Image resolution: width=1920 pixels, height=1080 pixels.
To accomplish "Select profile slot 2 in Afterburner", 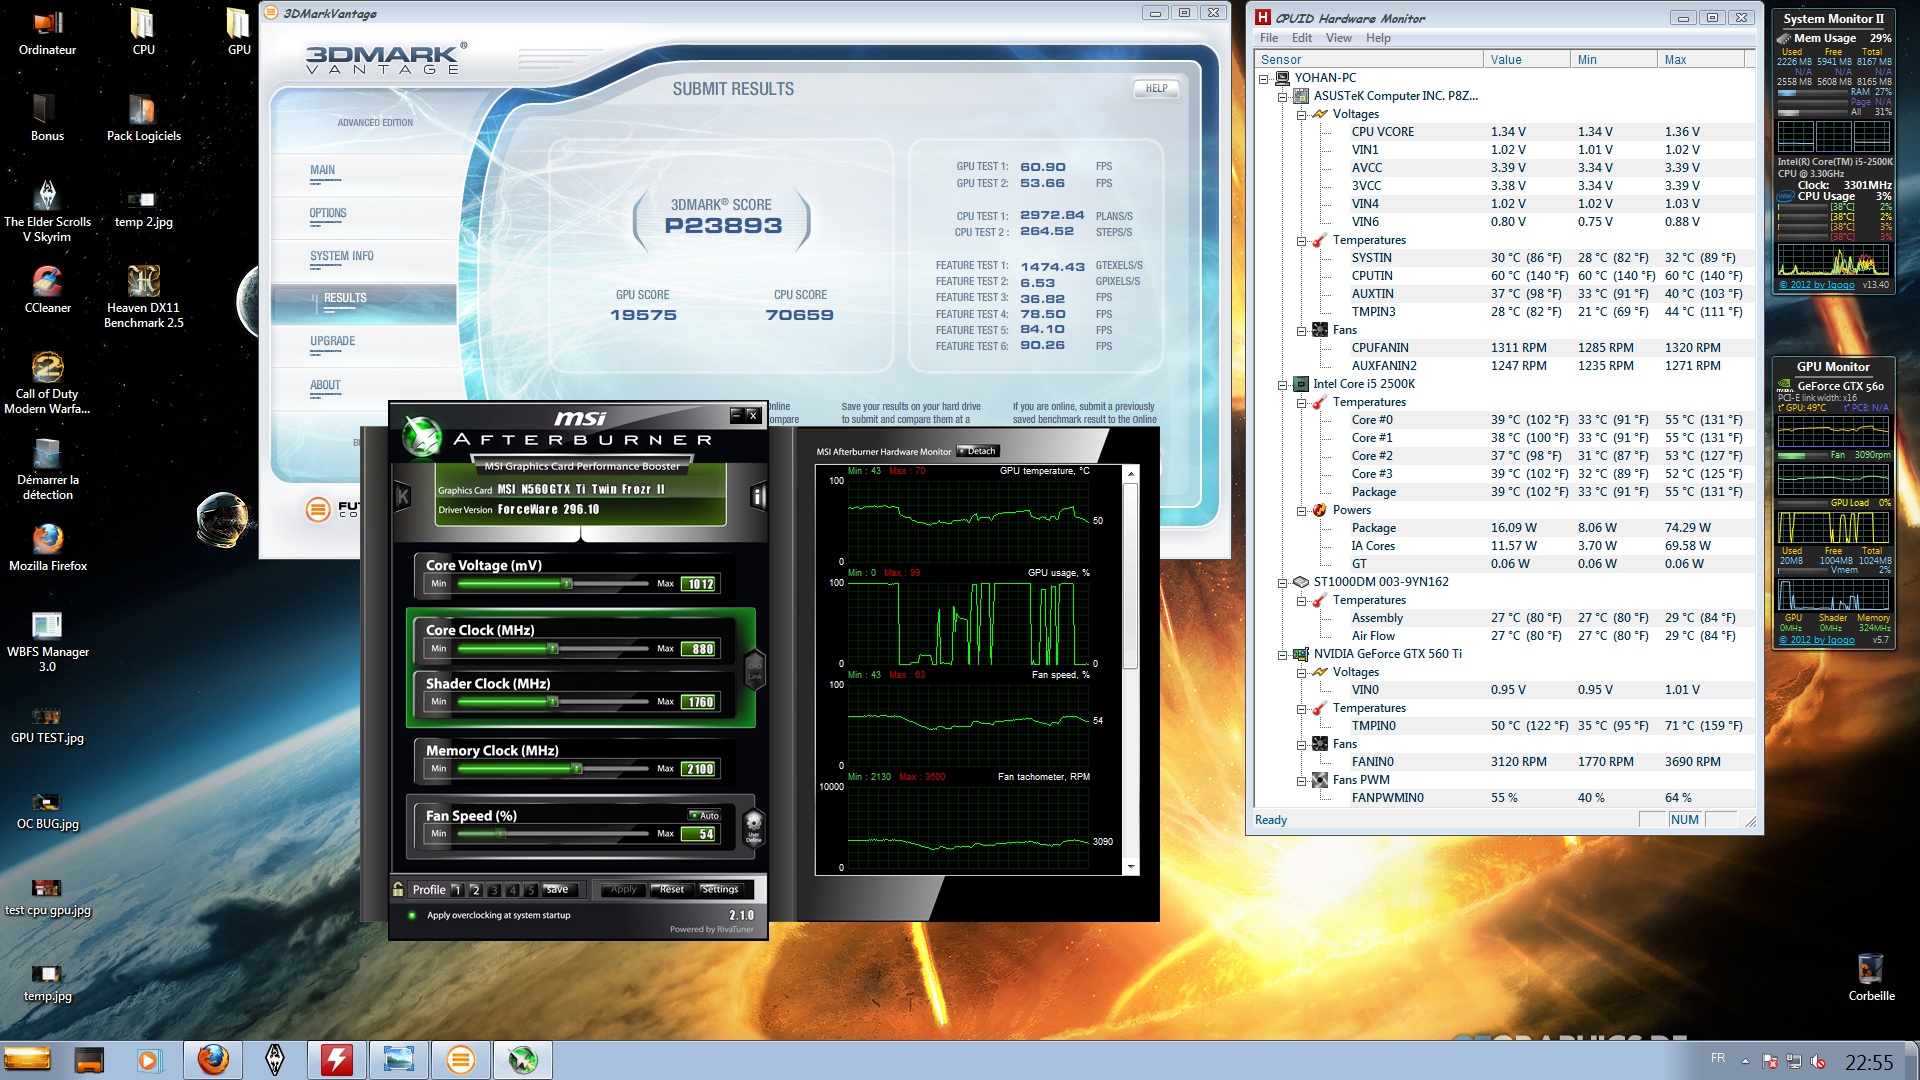I will point(475,889).
